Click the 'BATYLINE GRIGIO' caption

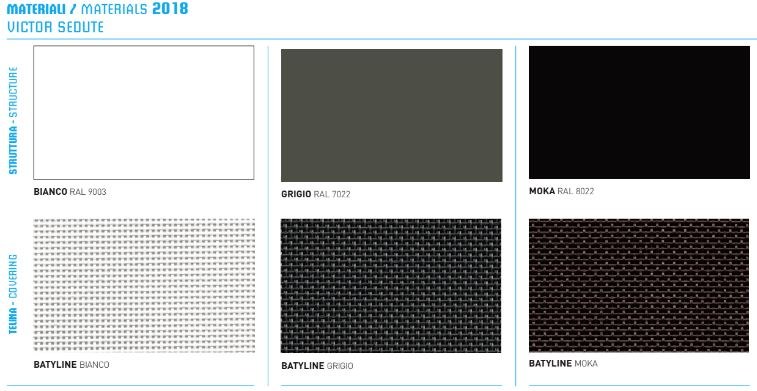tap(317, 366)
